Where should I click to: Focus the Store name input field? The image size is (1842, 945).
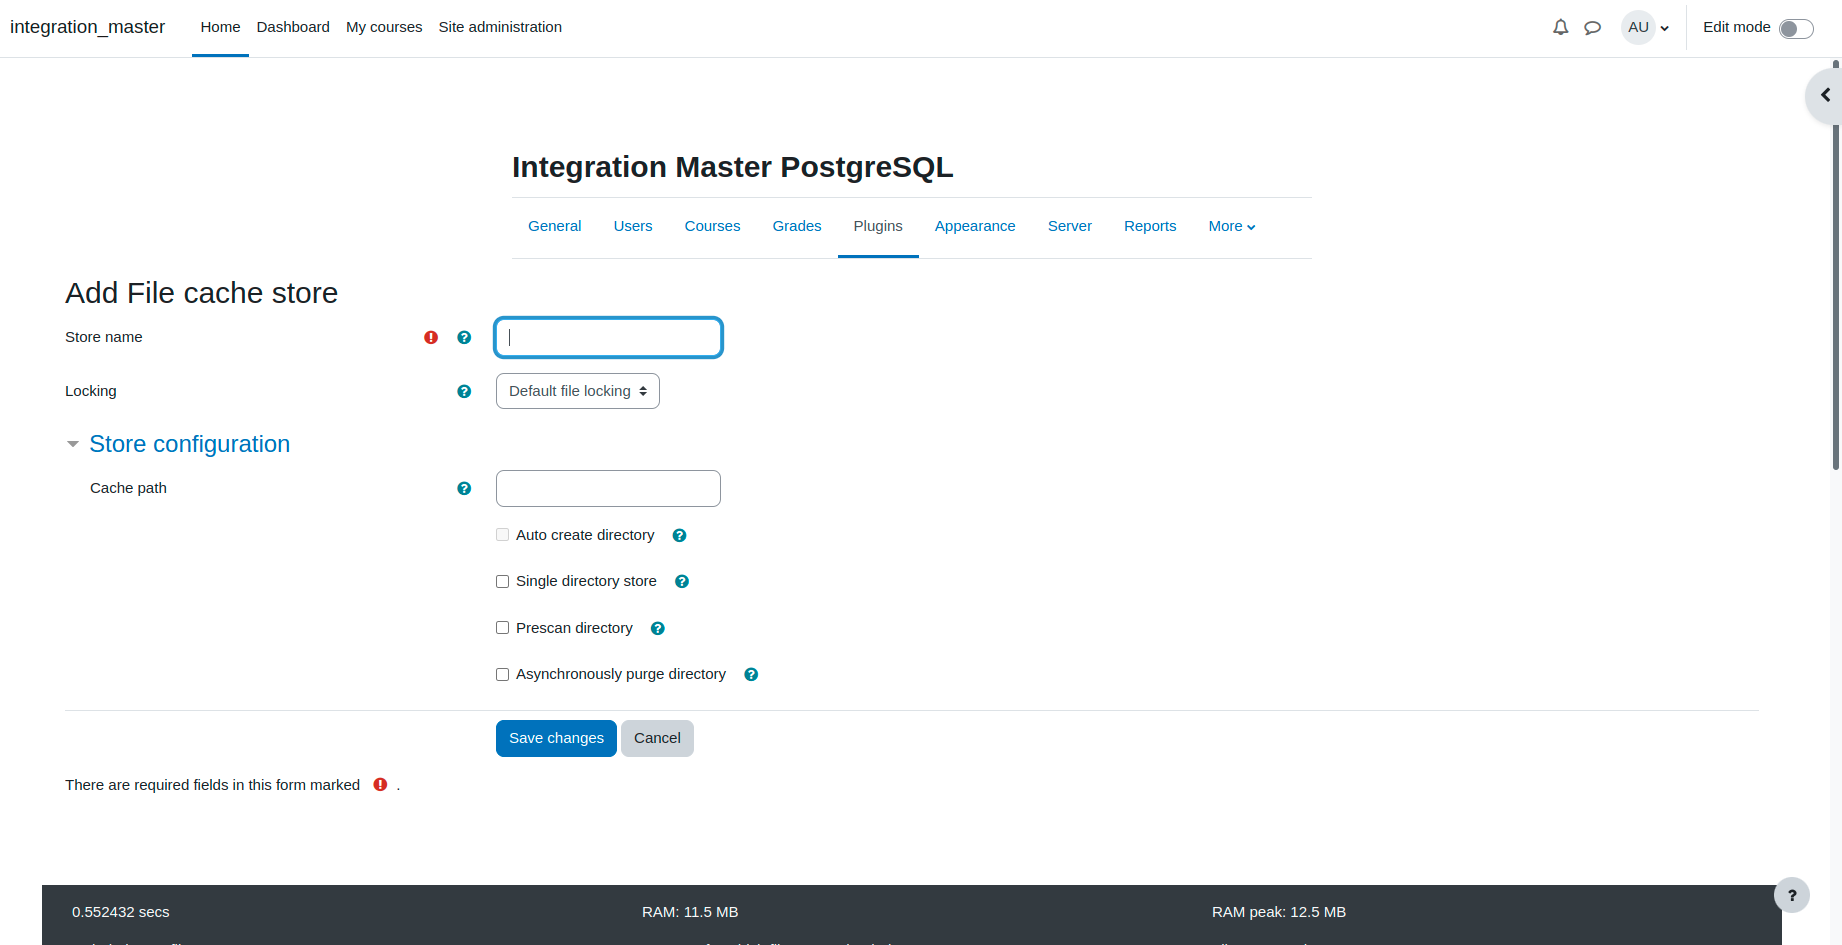pos(608,337)
